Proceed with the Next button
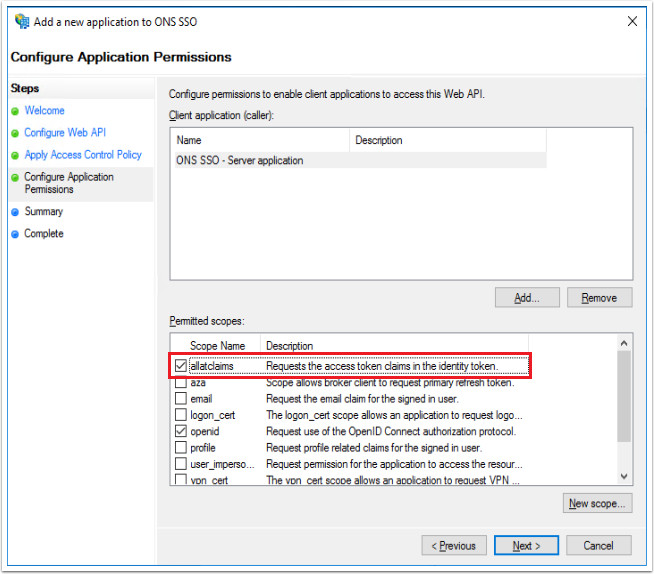 click(x=526, y=546)
